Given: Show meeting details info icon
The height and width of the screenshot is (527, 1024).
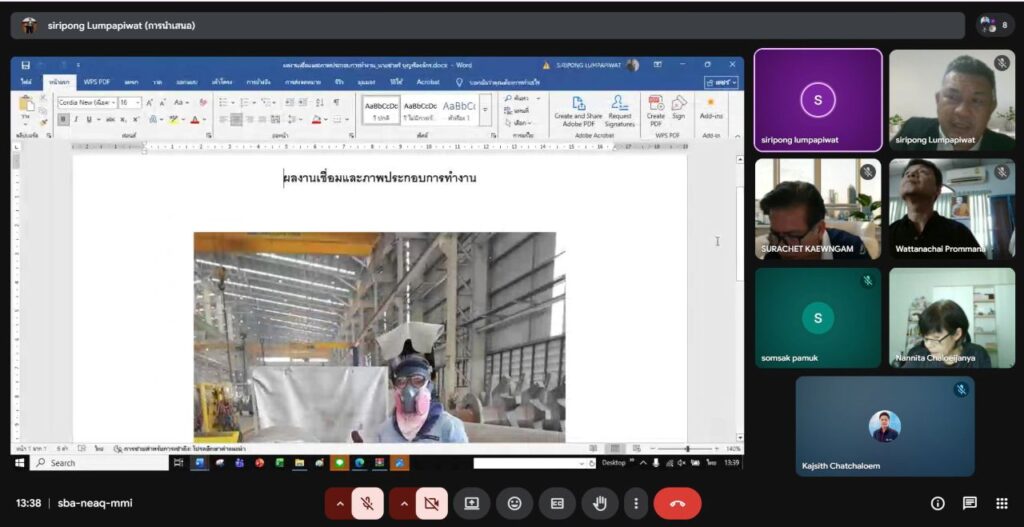Looking at the screenshot, I should pyautogui.click(x=937, y=503).
